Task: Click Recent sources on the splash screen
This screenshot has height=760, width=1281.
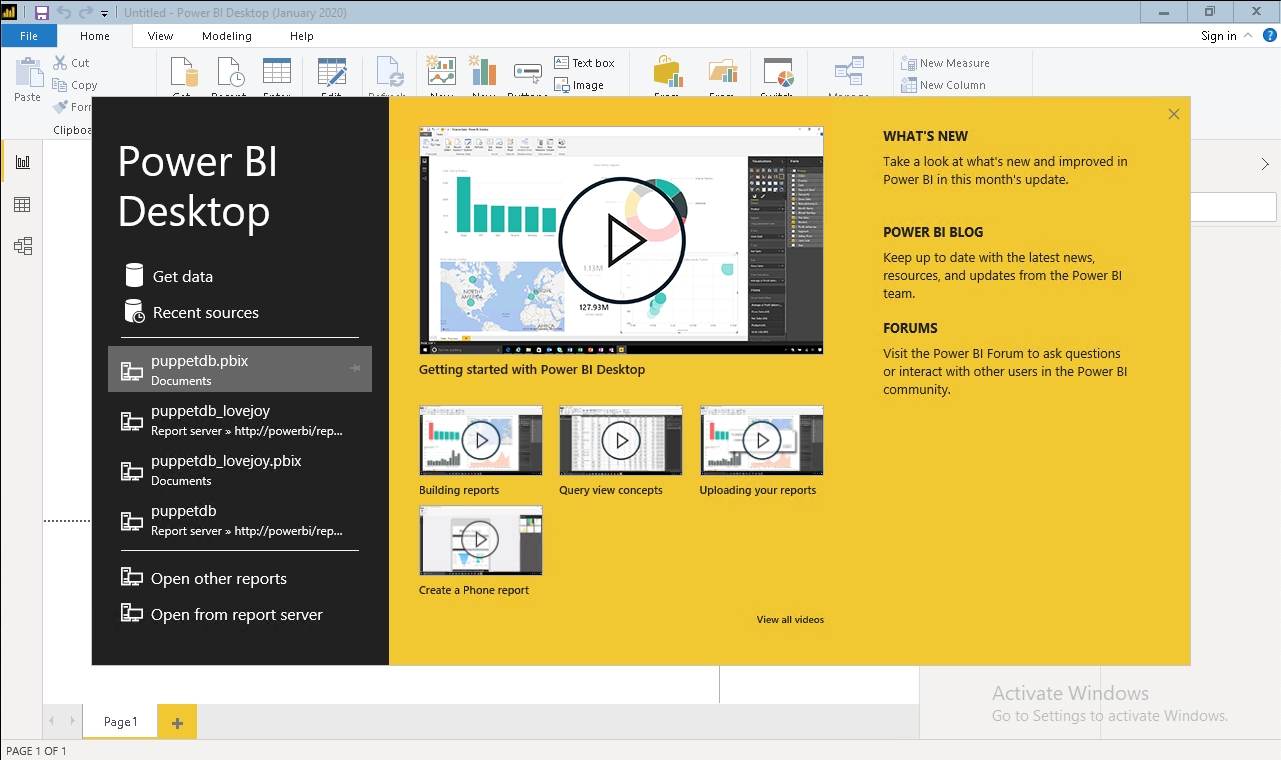Action: pos(191,312)
